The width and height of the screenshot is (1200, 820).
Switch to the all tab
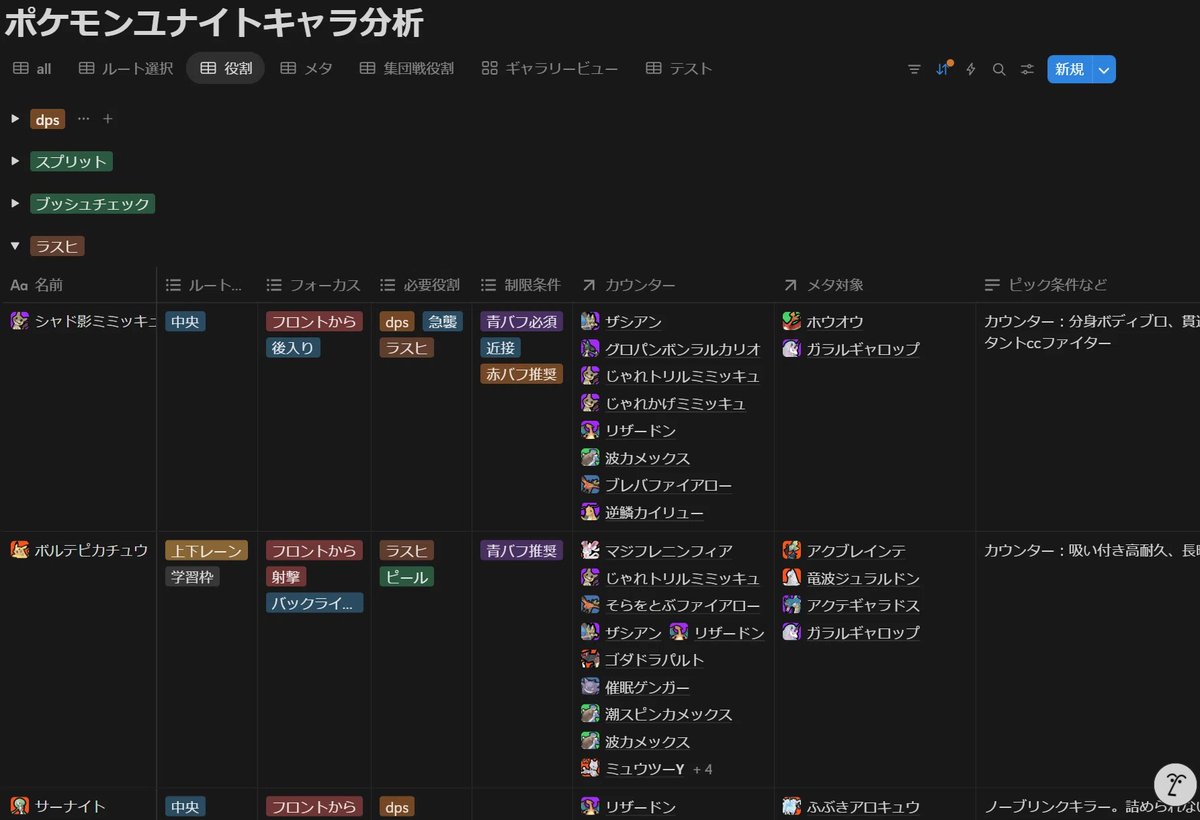pos(32,69)
